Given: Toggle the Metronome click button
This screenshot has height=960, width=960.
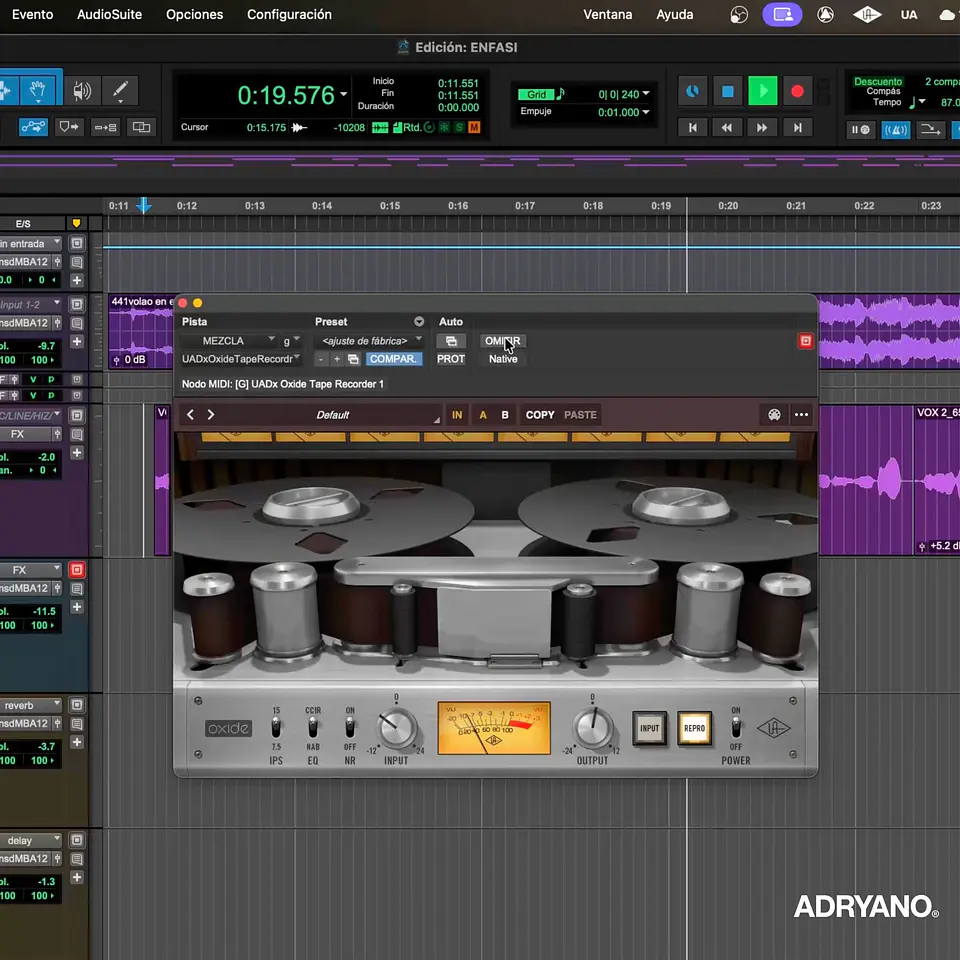Looking at the screenshot, I should 895,130.
